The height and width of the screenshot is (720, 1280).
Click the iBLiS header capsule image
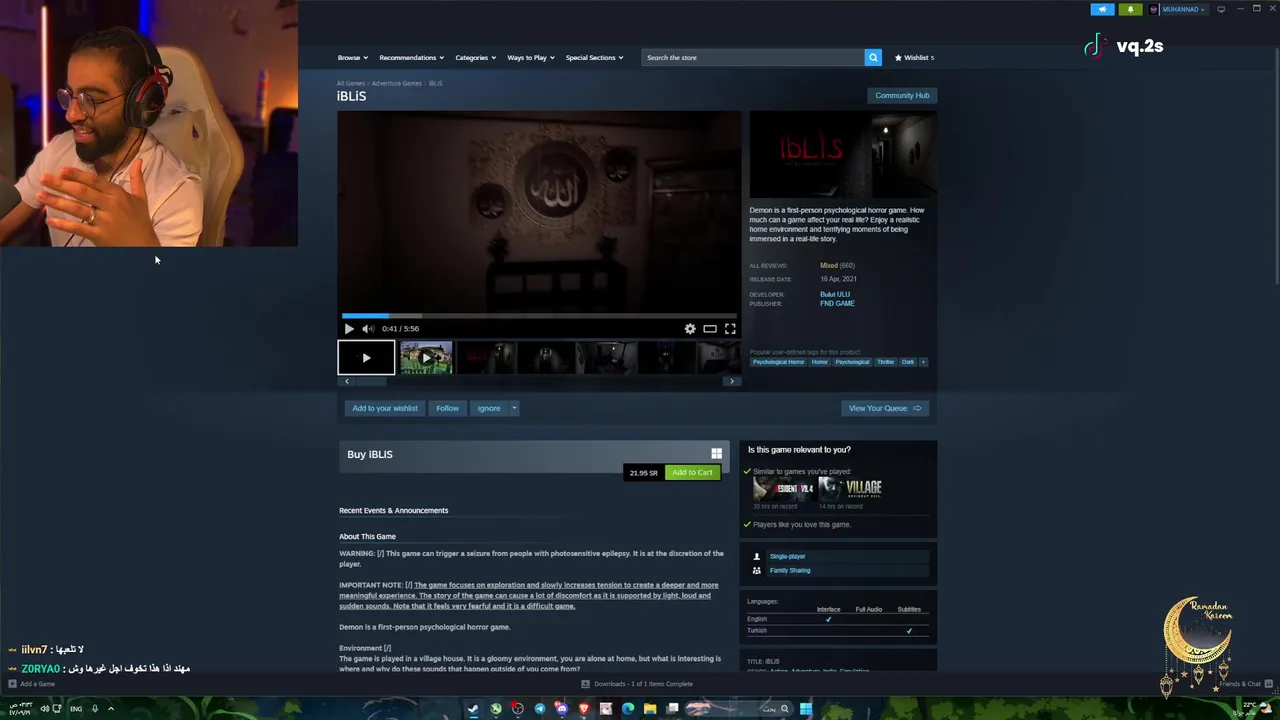click(843, 155)
